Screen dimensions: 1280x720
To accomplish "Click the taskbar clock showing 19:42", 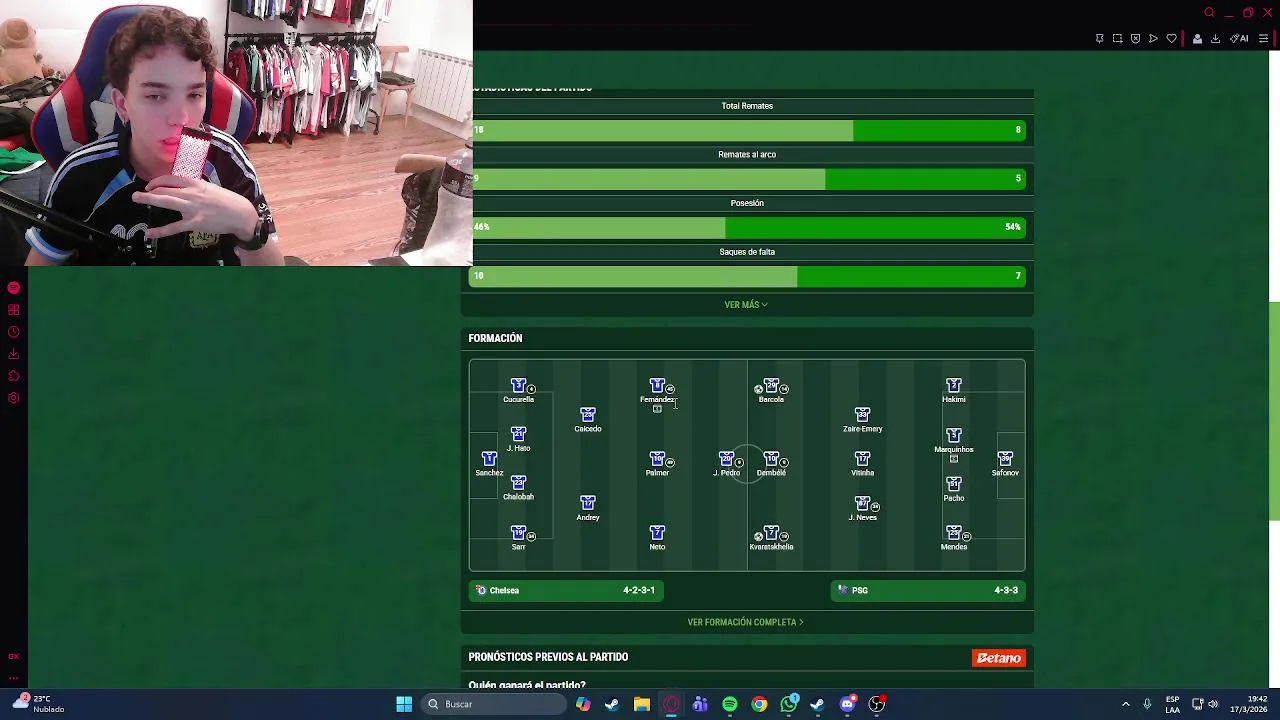I will point(1251,704).
